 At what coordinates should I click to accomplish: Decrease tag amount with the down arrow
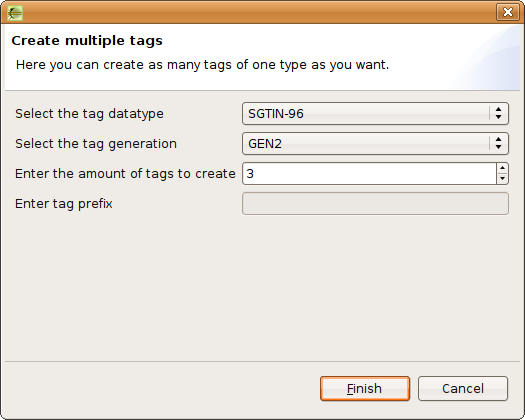click(x=502, y=179)
